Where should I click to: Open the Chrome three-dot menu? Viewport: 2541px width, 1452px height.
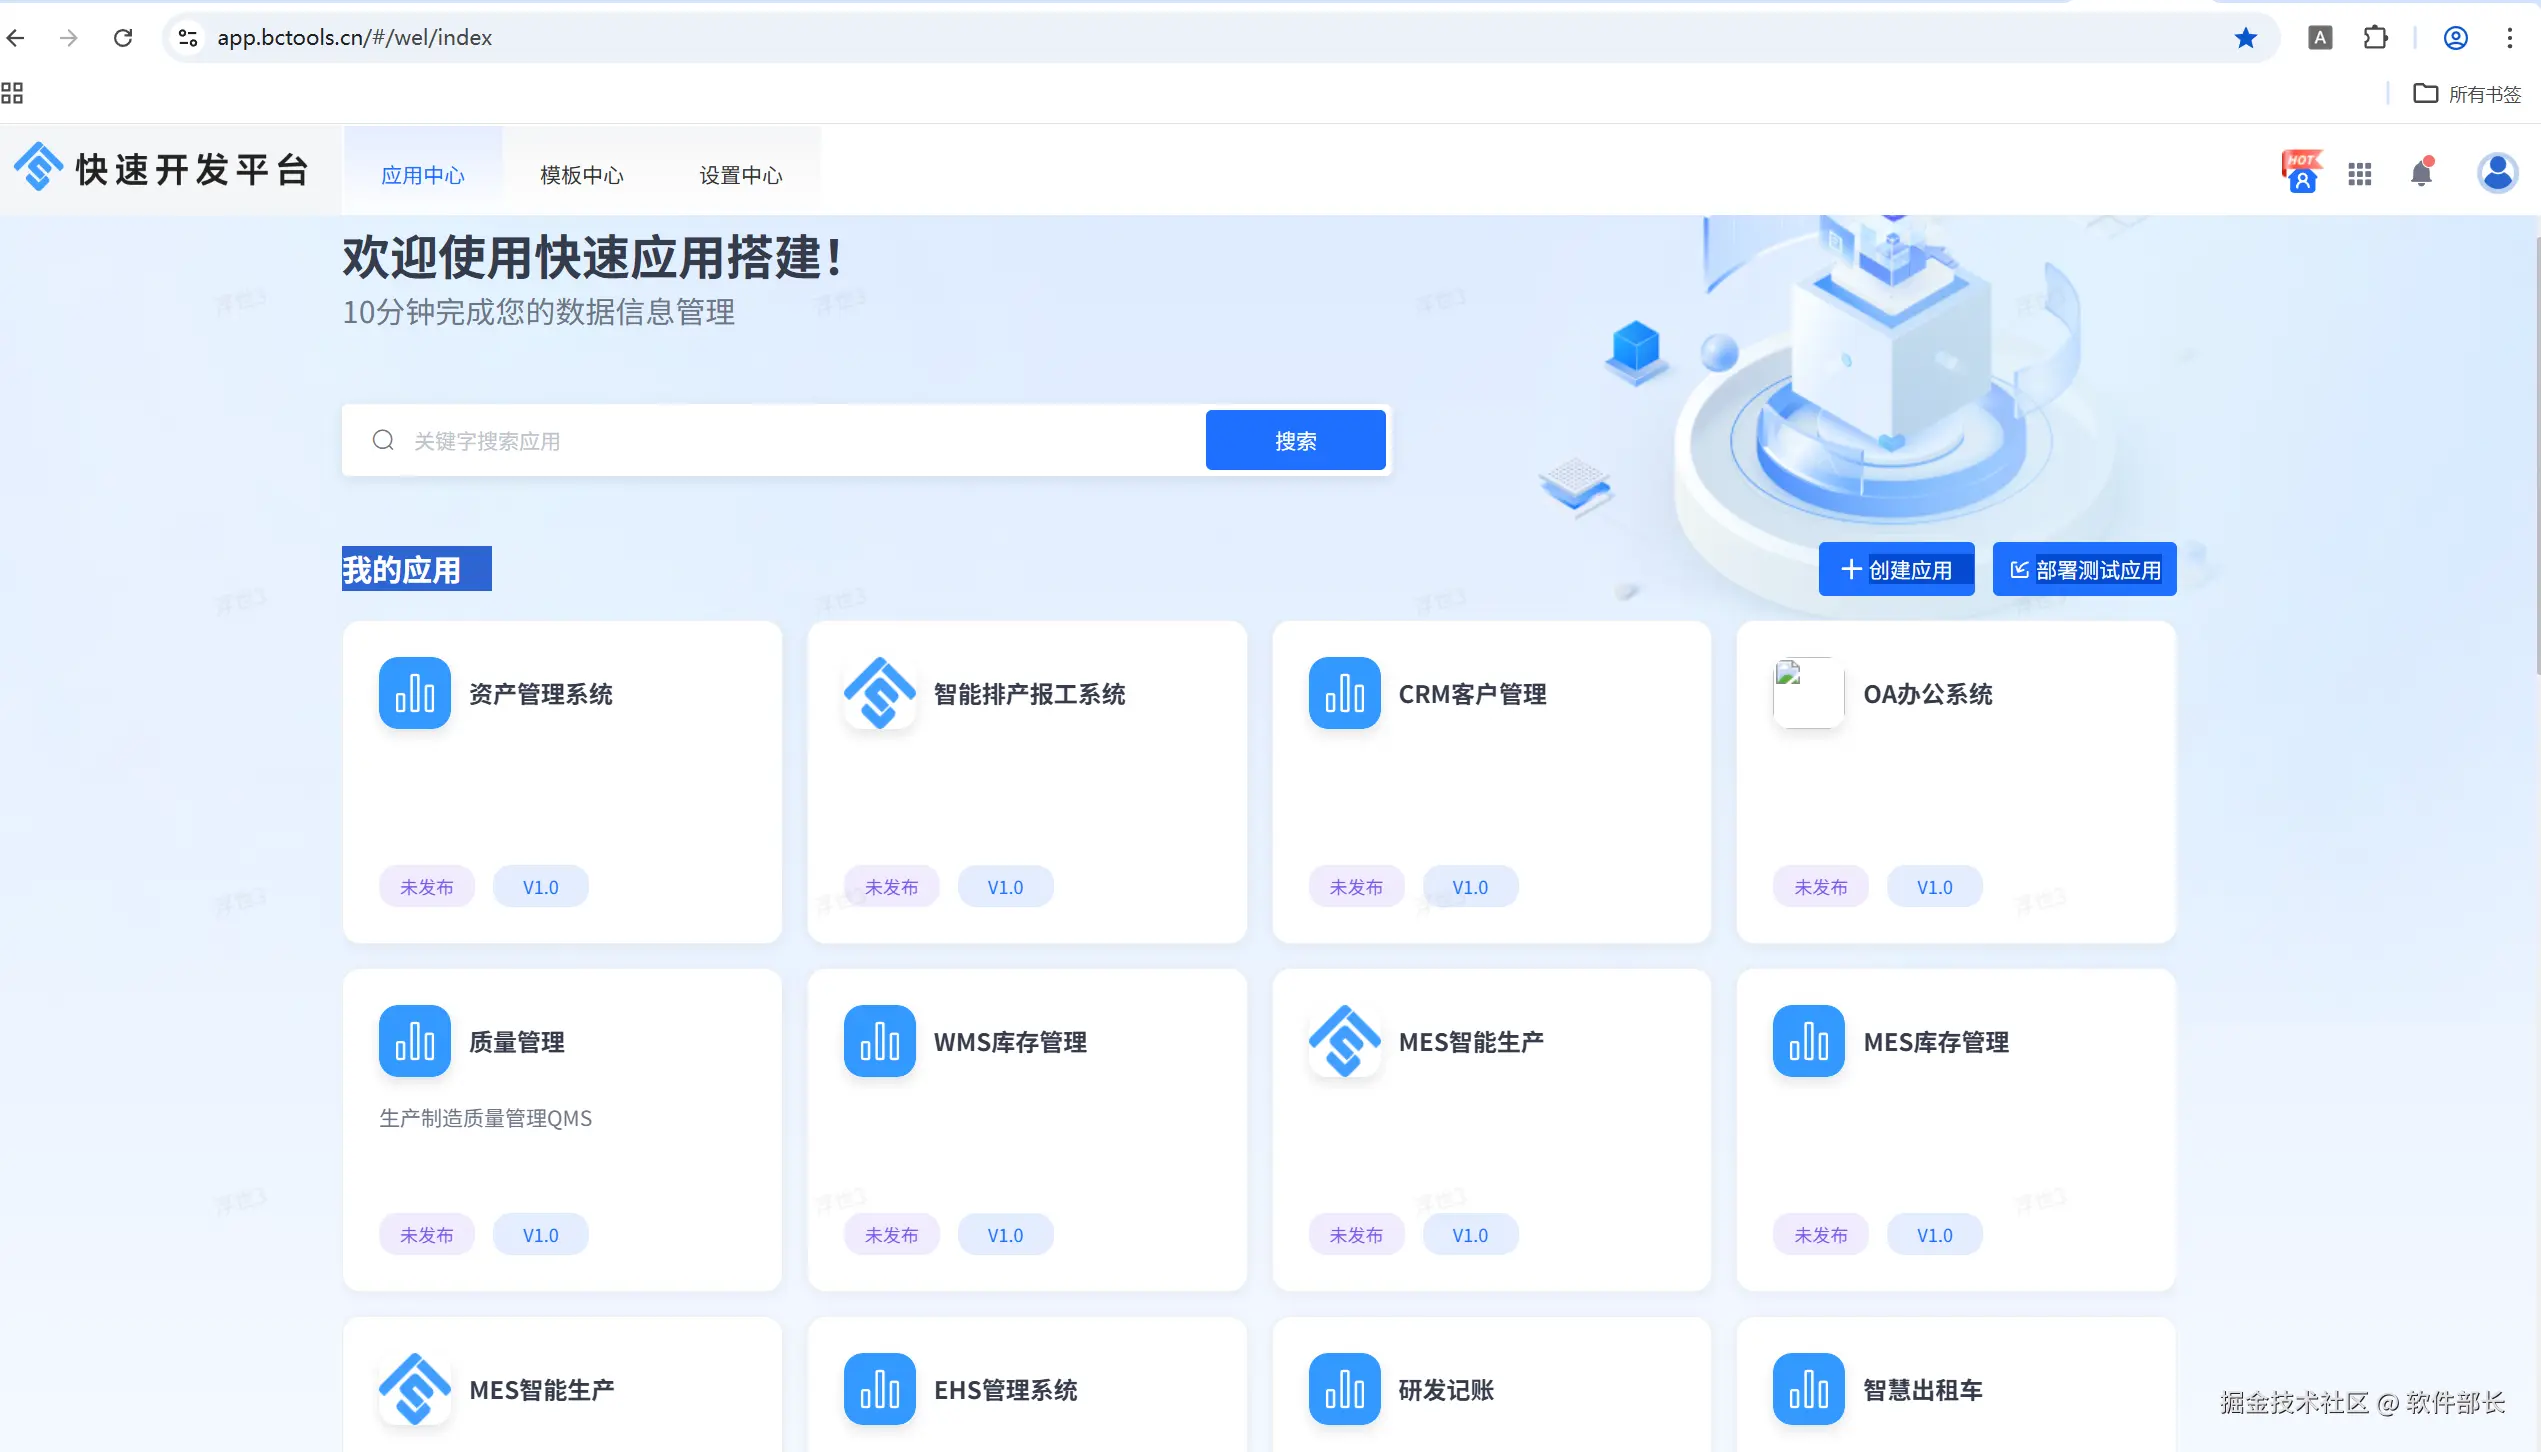click(2510, 38)
